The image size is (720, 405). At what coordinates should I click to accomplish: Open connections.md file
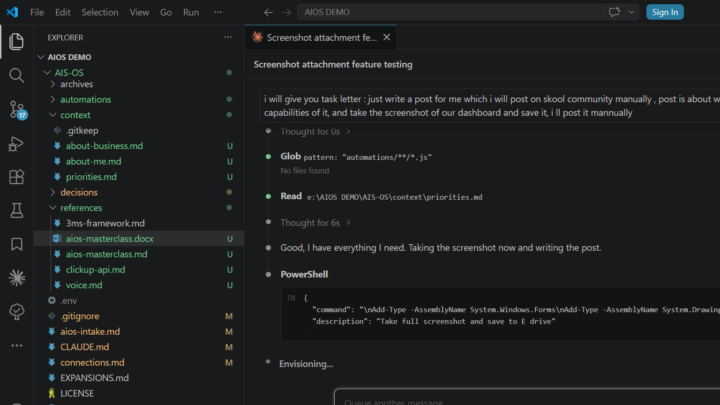pos(92,362)
